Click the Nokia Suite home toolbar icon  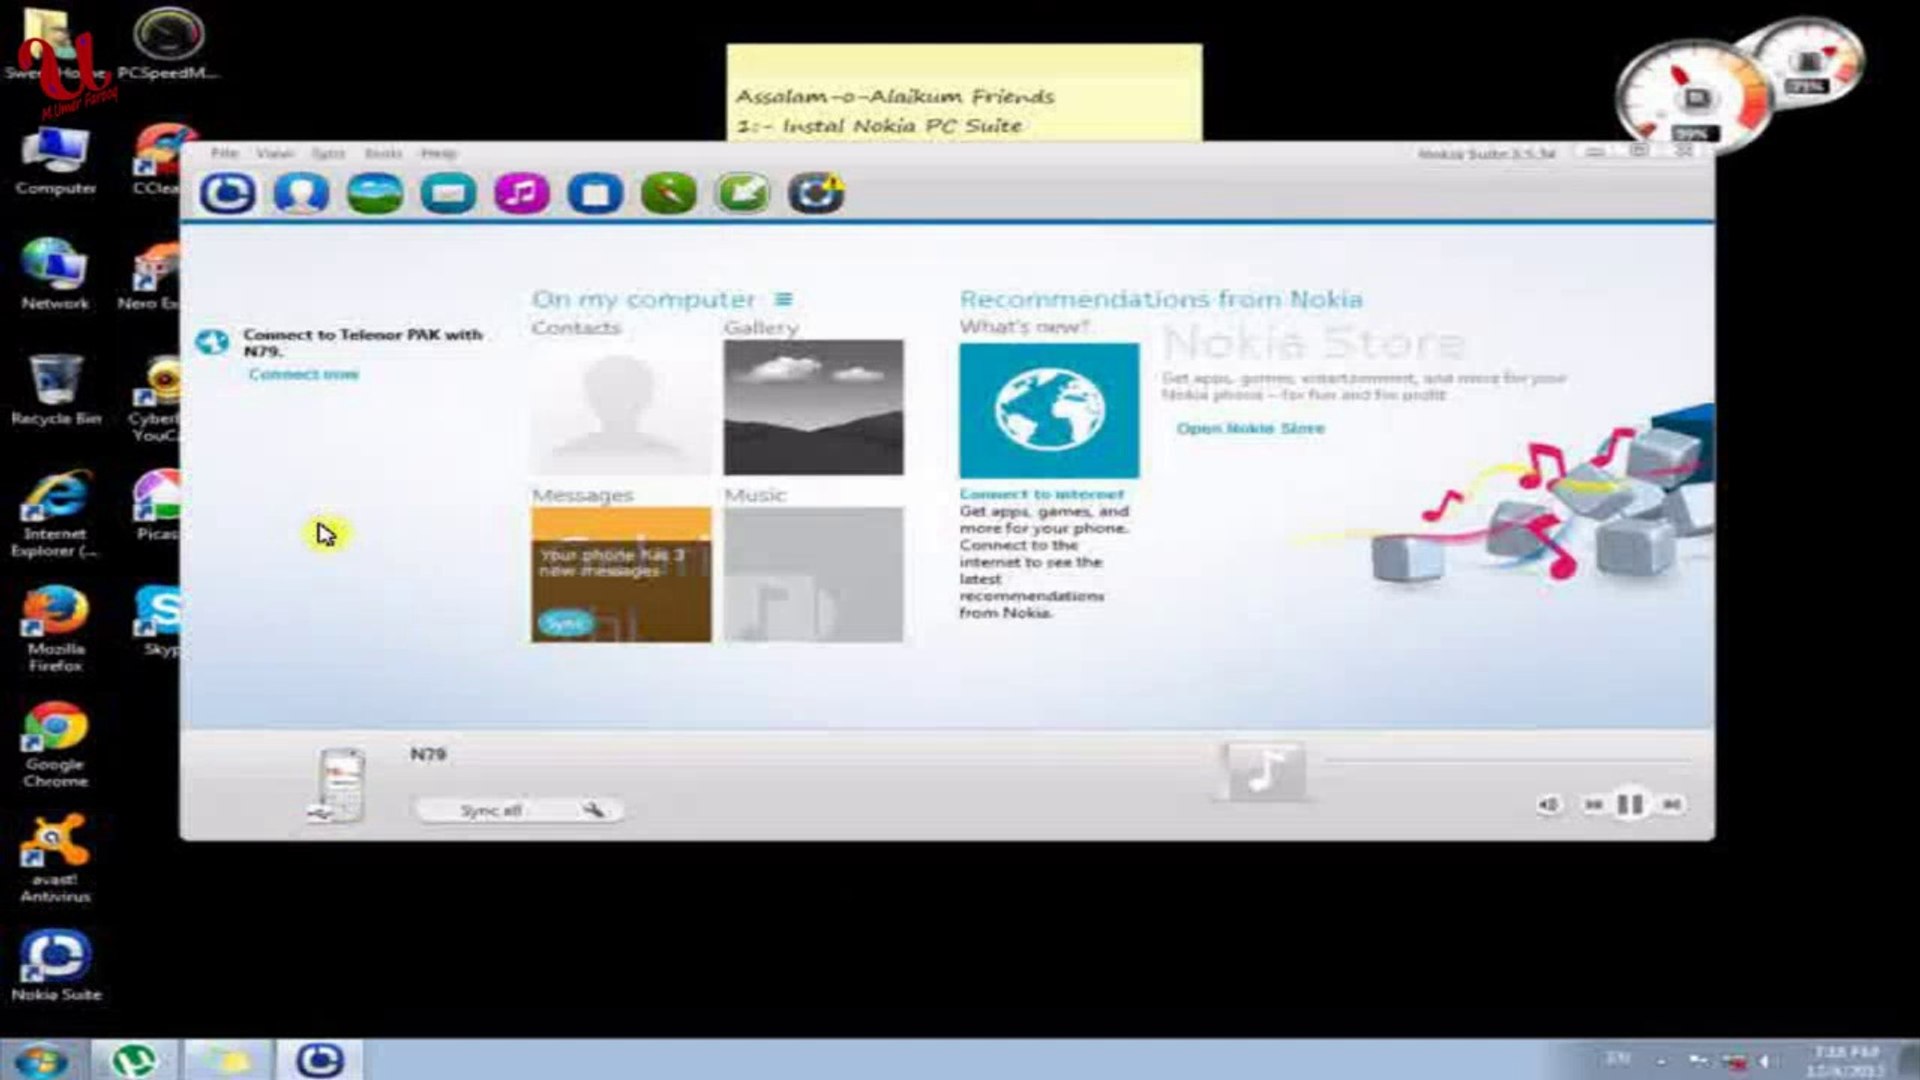228,193
